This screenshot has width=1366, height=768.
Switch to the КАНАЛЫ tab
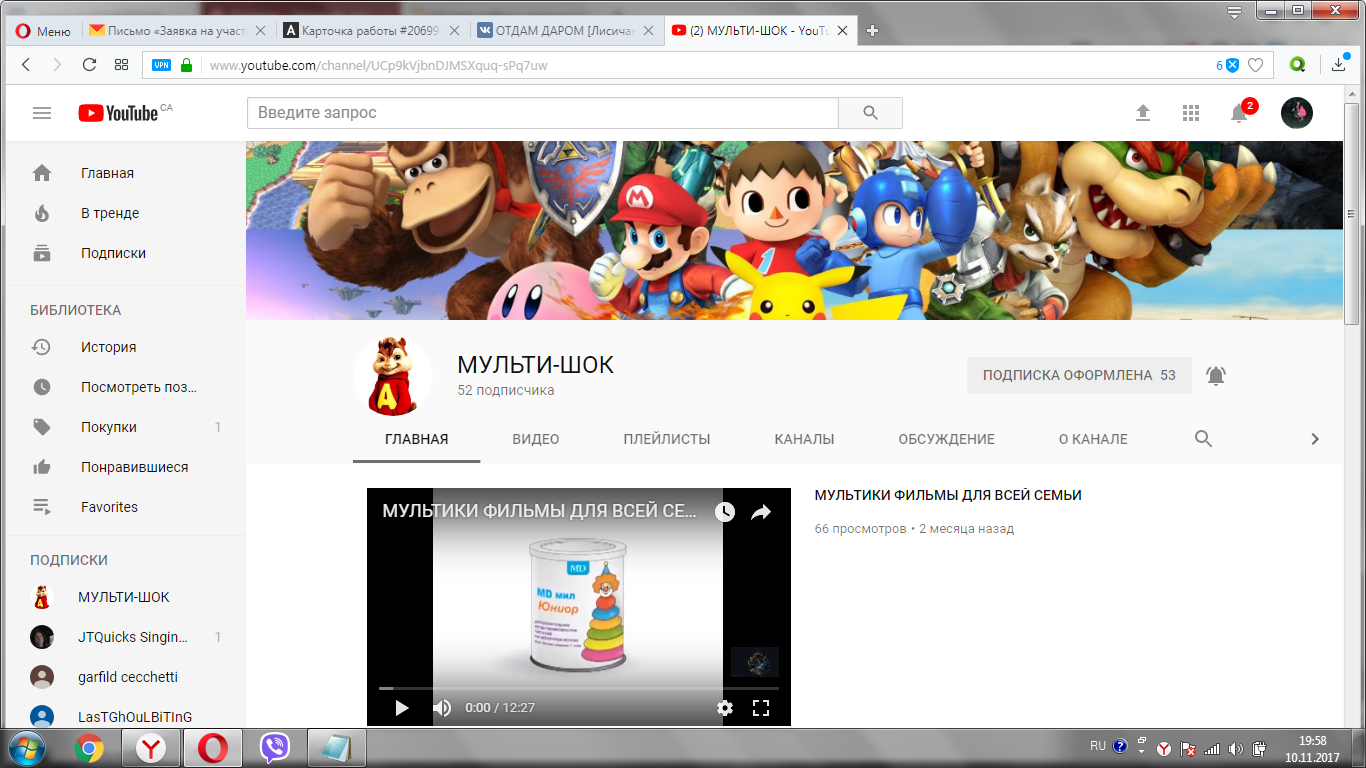[804, 439]
